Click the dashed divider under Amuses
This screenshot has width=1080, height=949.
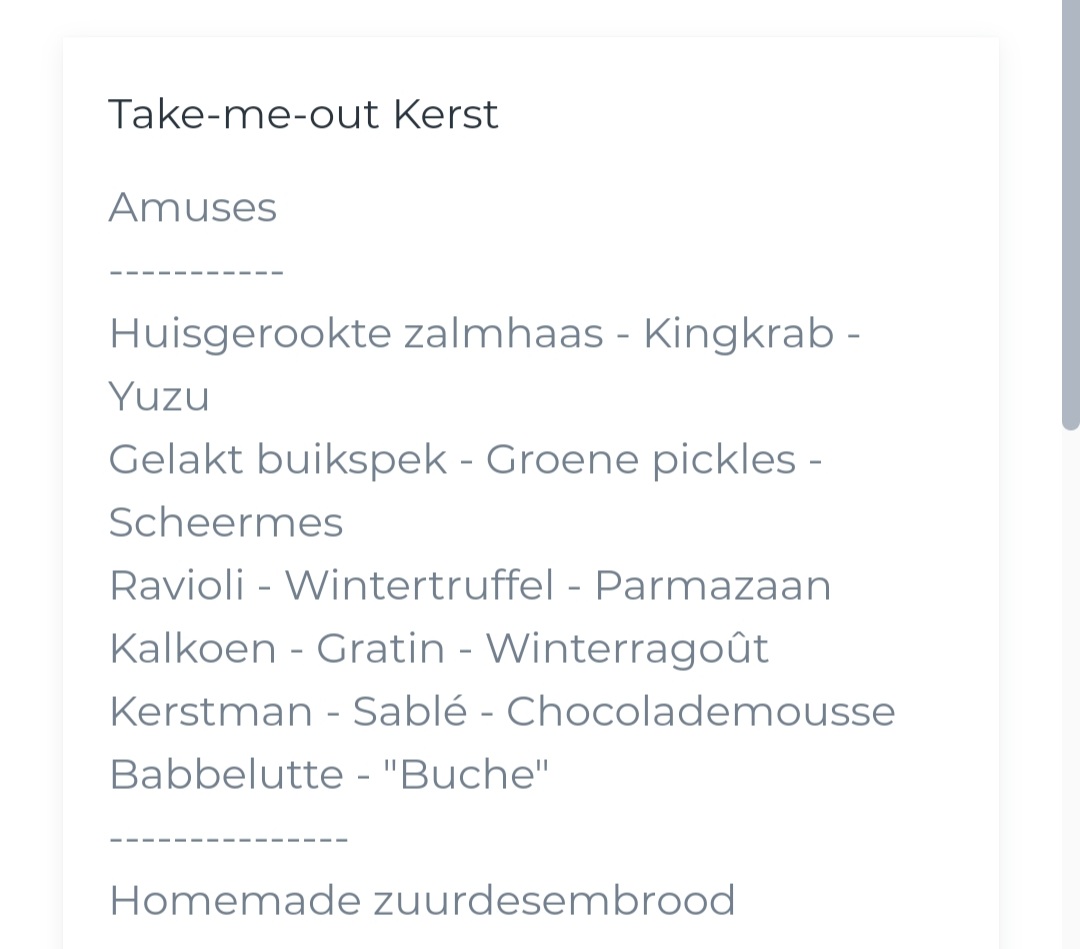(196, 272)
